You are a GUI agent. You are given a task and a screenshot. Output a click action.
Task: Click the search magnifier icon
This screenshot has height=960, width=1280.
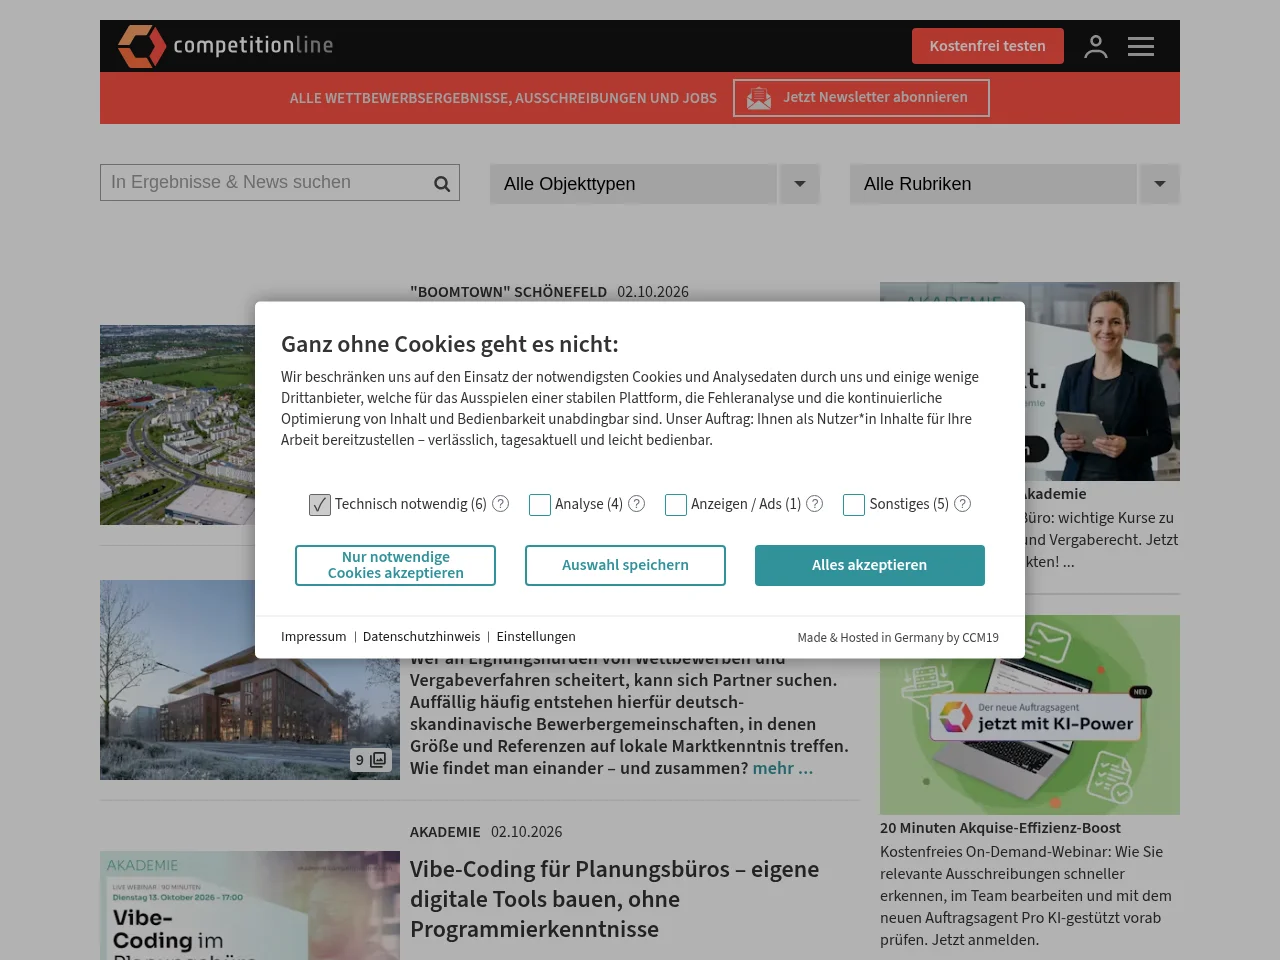[442, 183]
